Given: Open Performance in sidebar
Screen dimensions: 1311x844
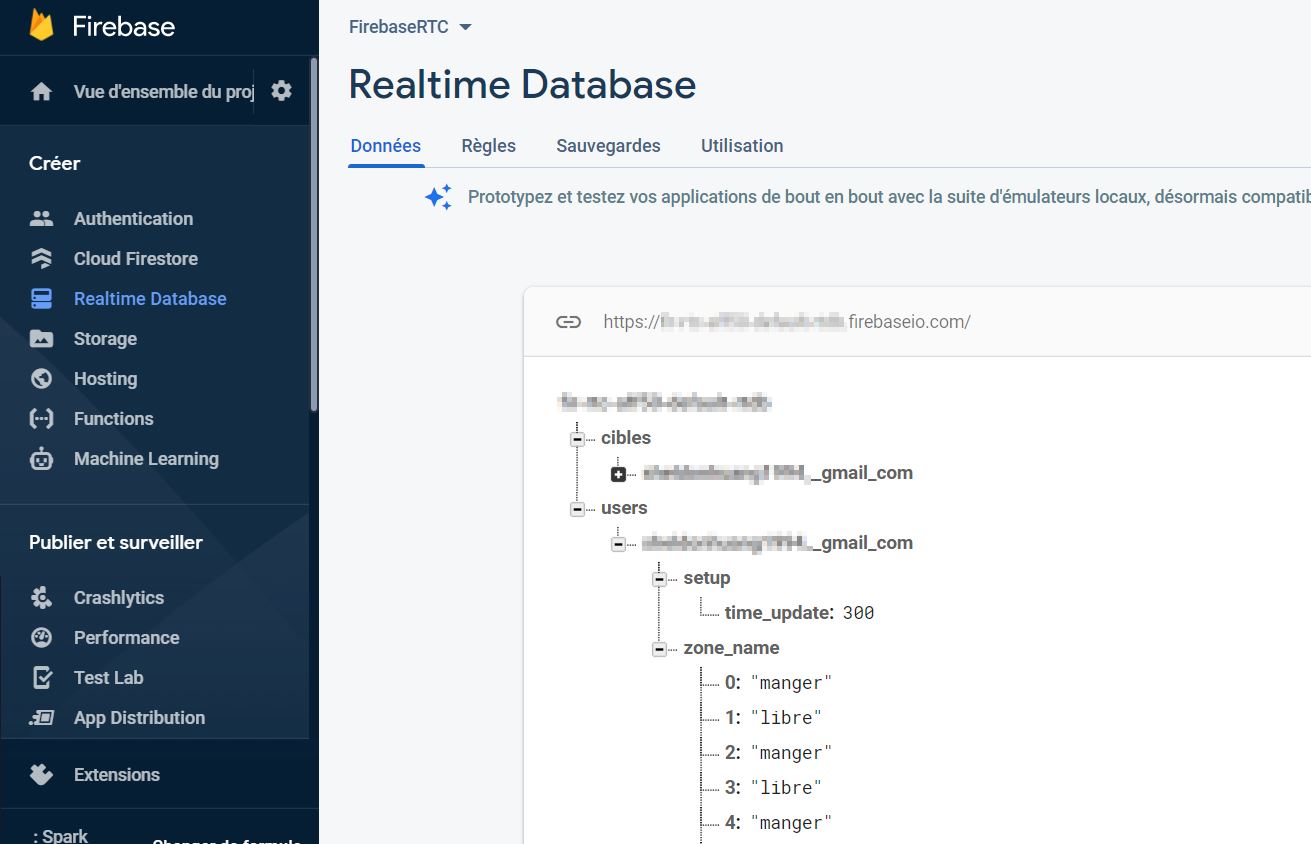Looking at the screenshot, I should (126, 637).
